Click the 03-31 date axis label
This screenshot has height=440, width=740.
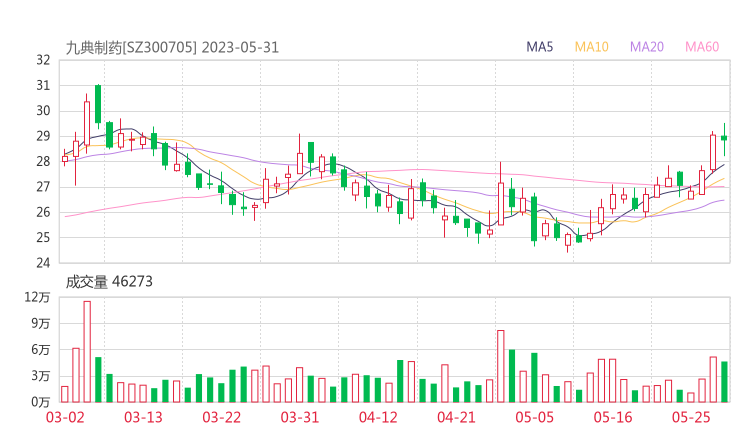[300, 417]
